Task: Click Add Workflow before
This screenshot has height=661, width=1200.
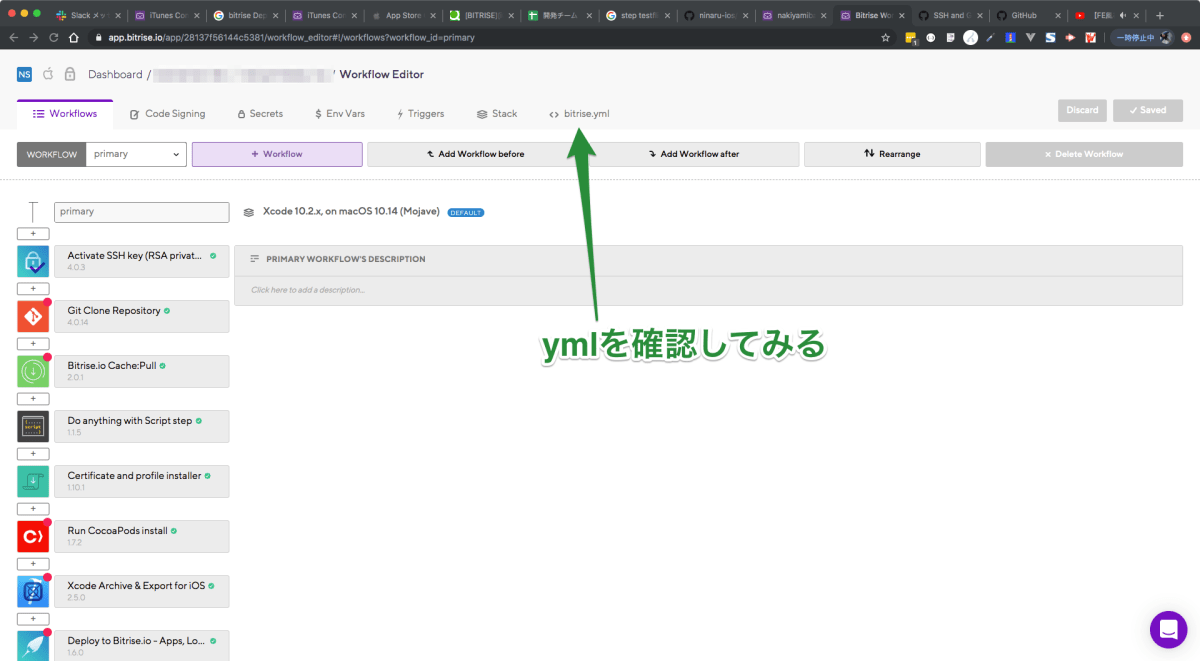Action: pos(475,154)
